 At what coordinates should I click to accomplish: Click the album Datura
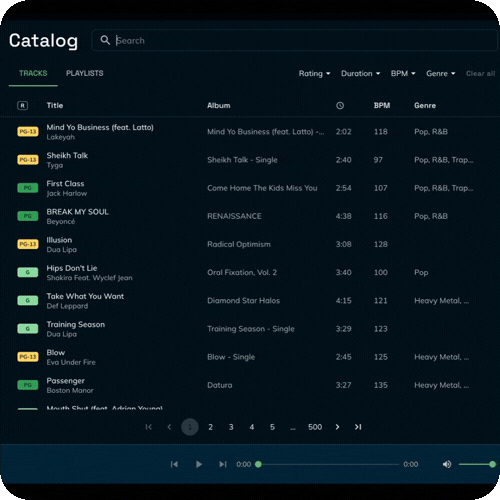[220, 385]
